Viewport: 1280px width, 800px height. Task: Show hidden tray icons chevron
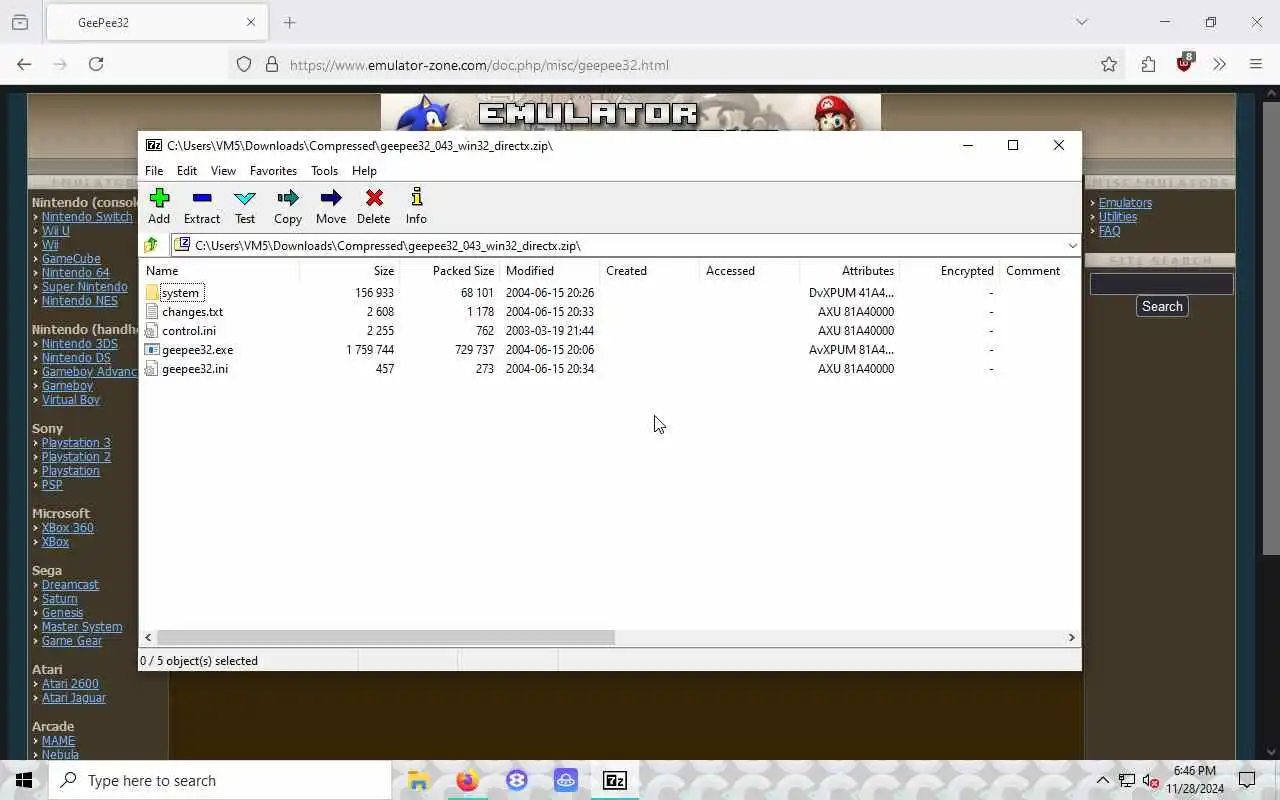click(x=1103, y=781)
